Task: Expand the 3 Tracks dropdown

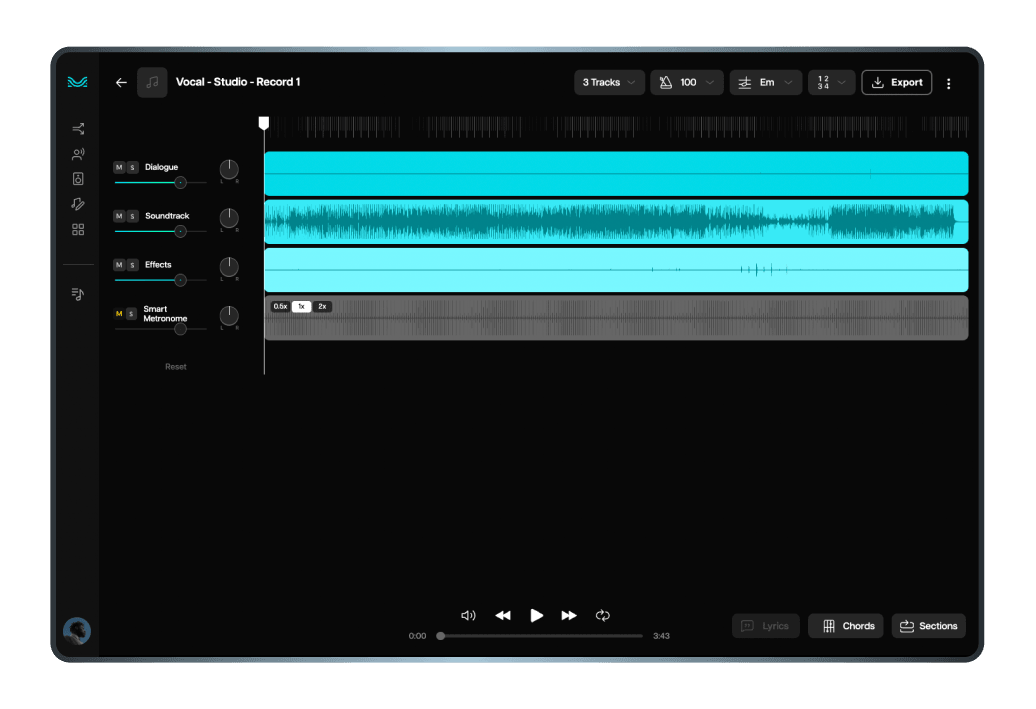Action: pyautogui.click(x=609, y=83)
